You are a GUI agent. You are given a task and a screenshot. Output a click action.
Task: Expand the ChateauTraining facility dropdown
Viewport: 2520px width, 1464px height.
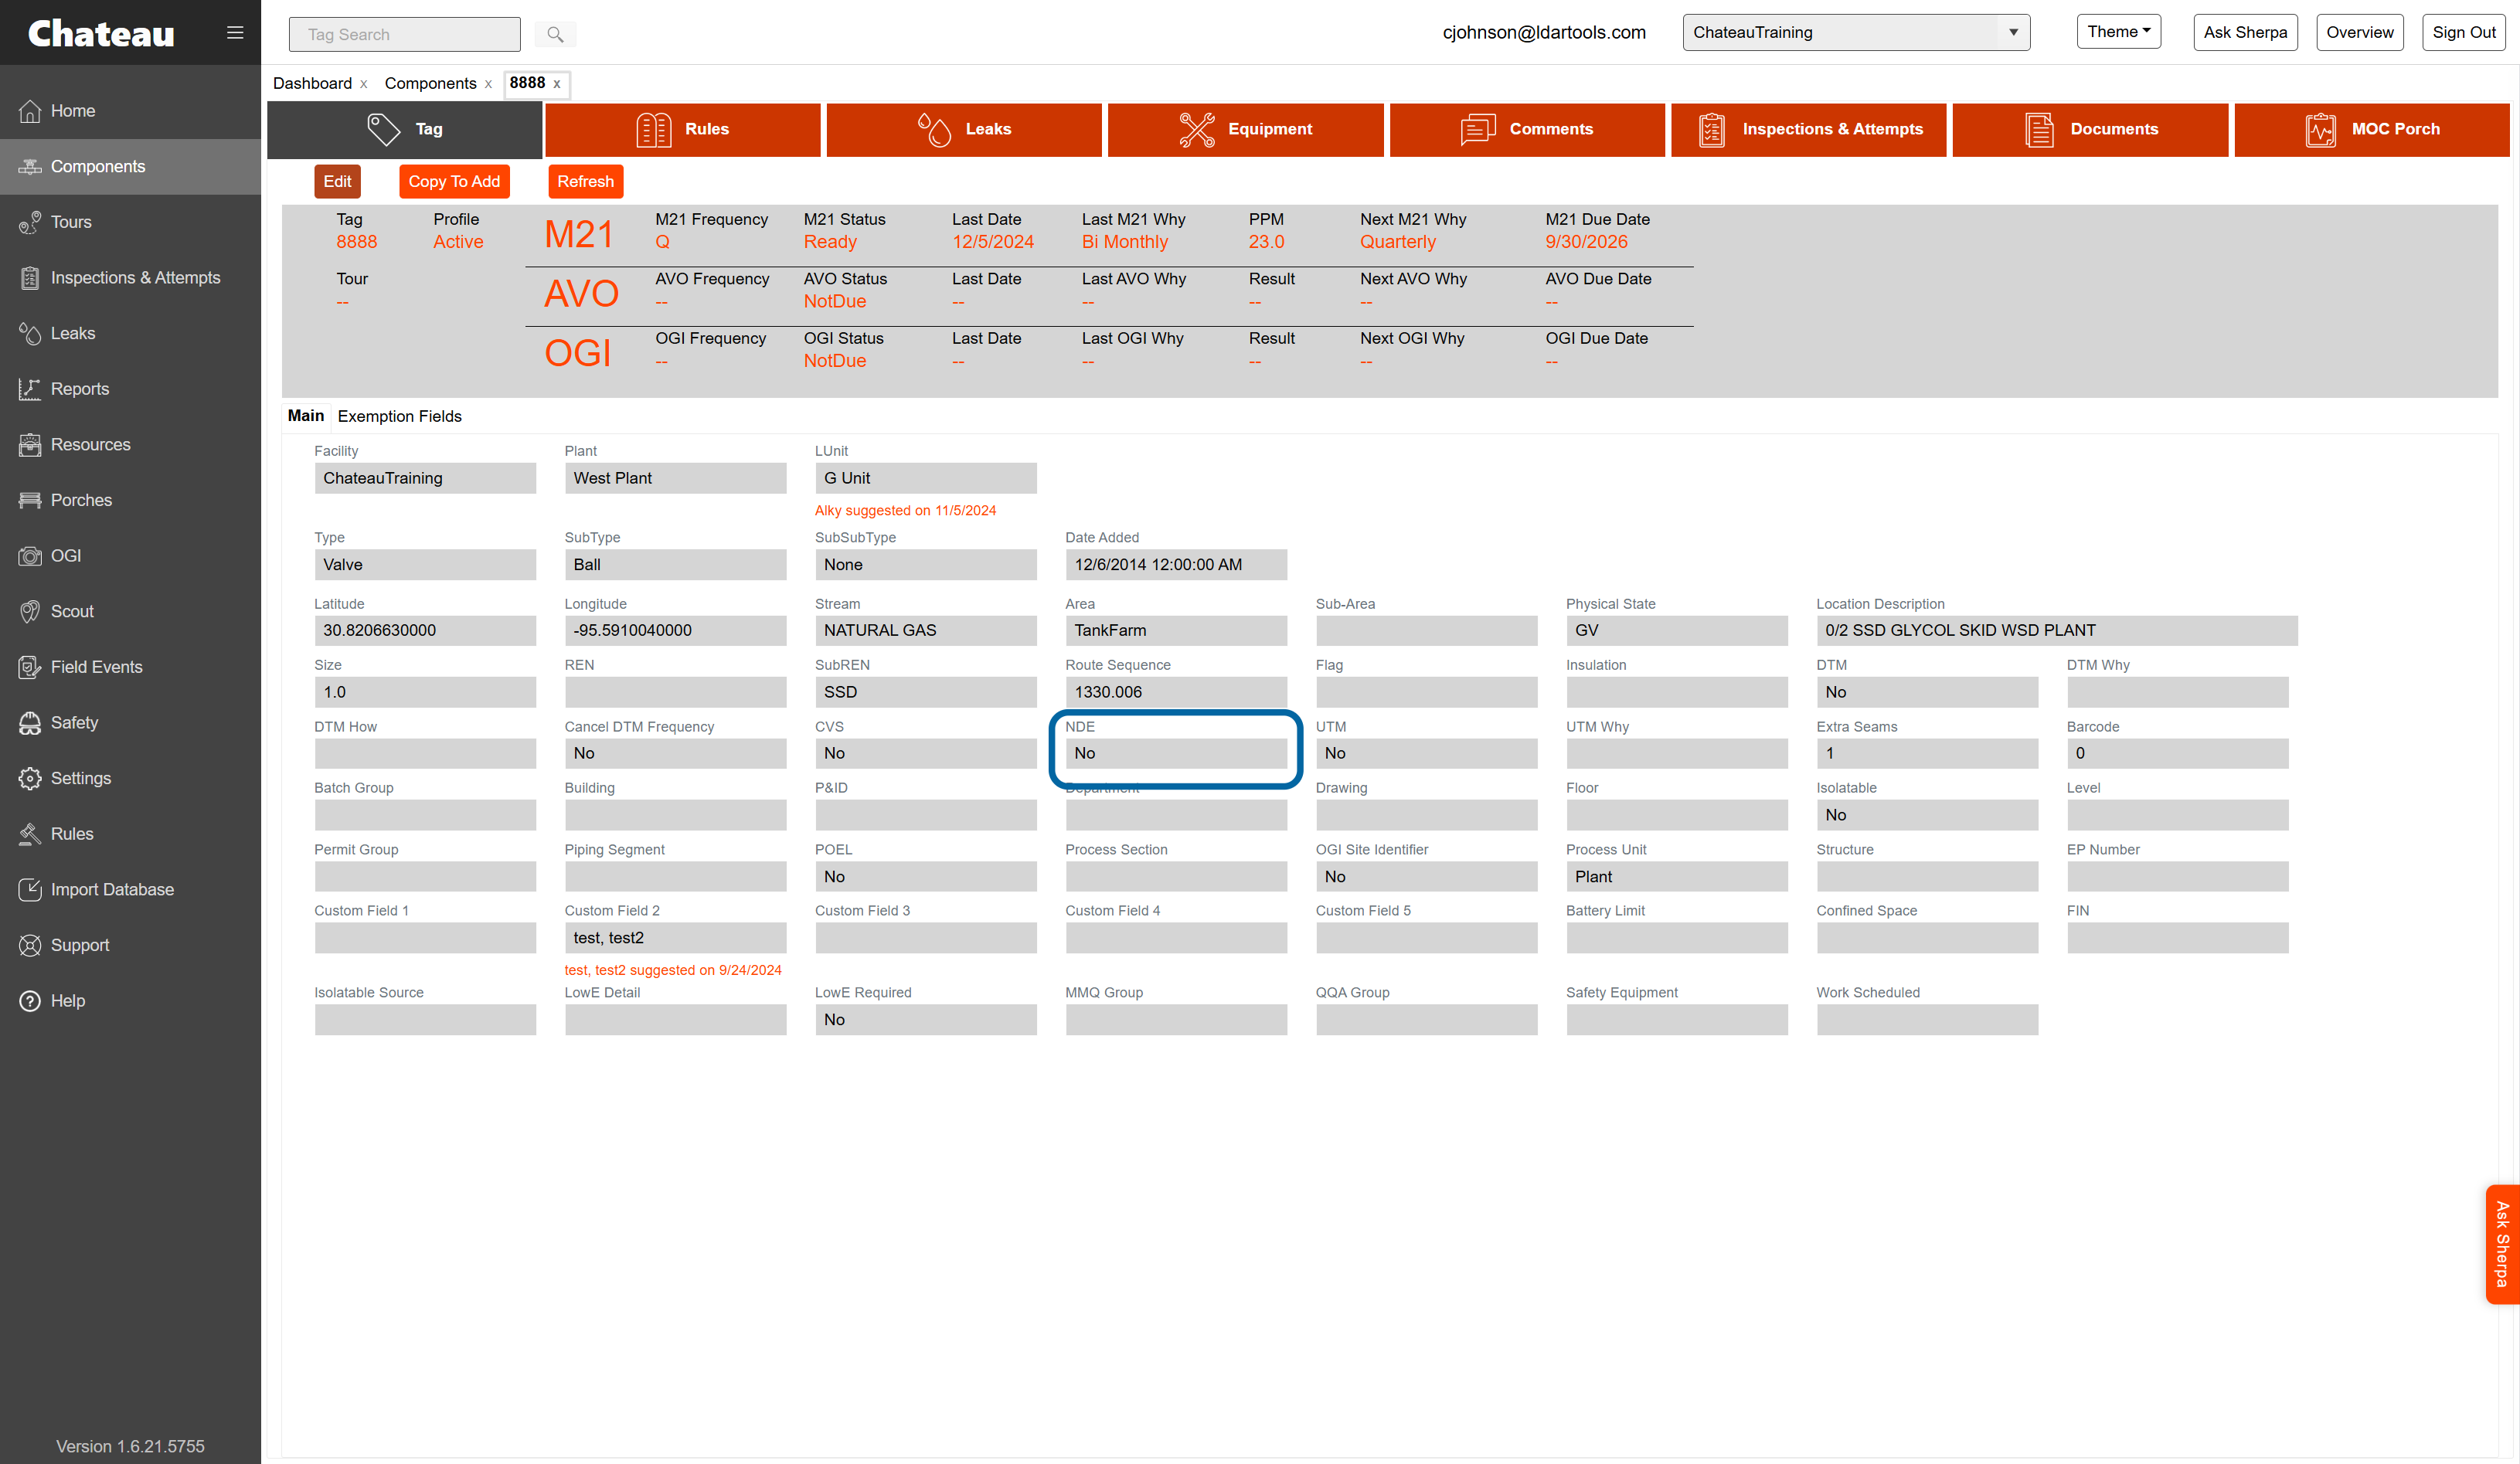[1856, 32]
